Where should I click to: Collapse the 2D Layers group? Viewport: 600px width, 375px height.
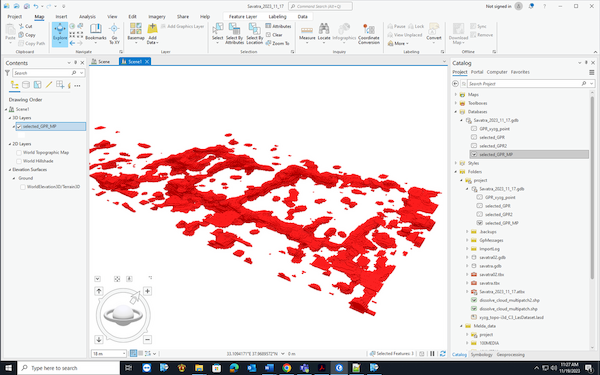(10, 144)
